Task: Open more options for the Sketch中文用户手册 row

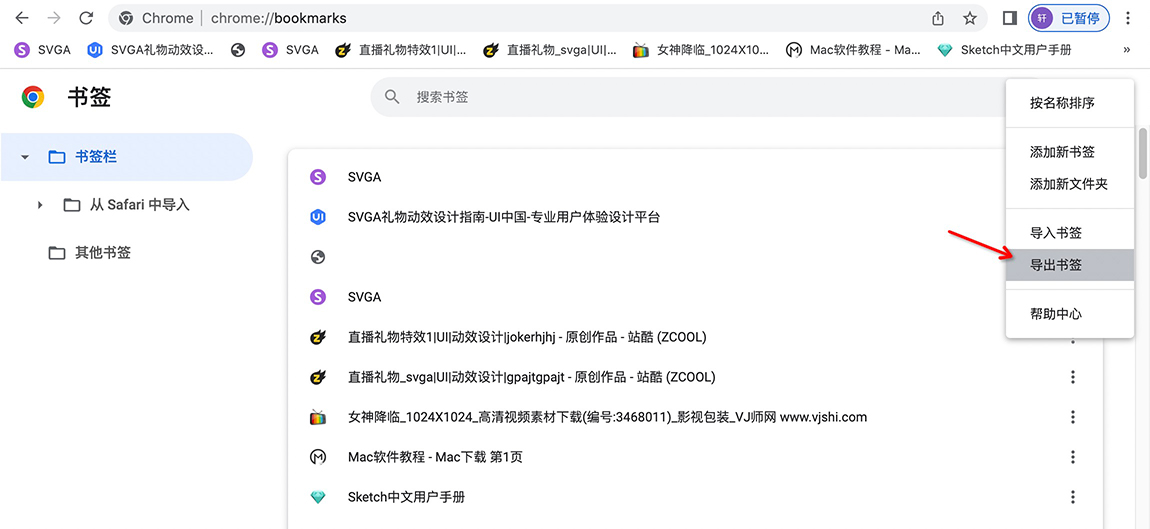Action: [x=1073, y=497]
